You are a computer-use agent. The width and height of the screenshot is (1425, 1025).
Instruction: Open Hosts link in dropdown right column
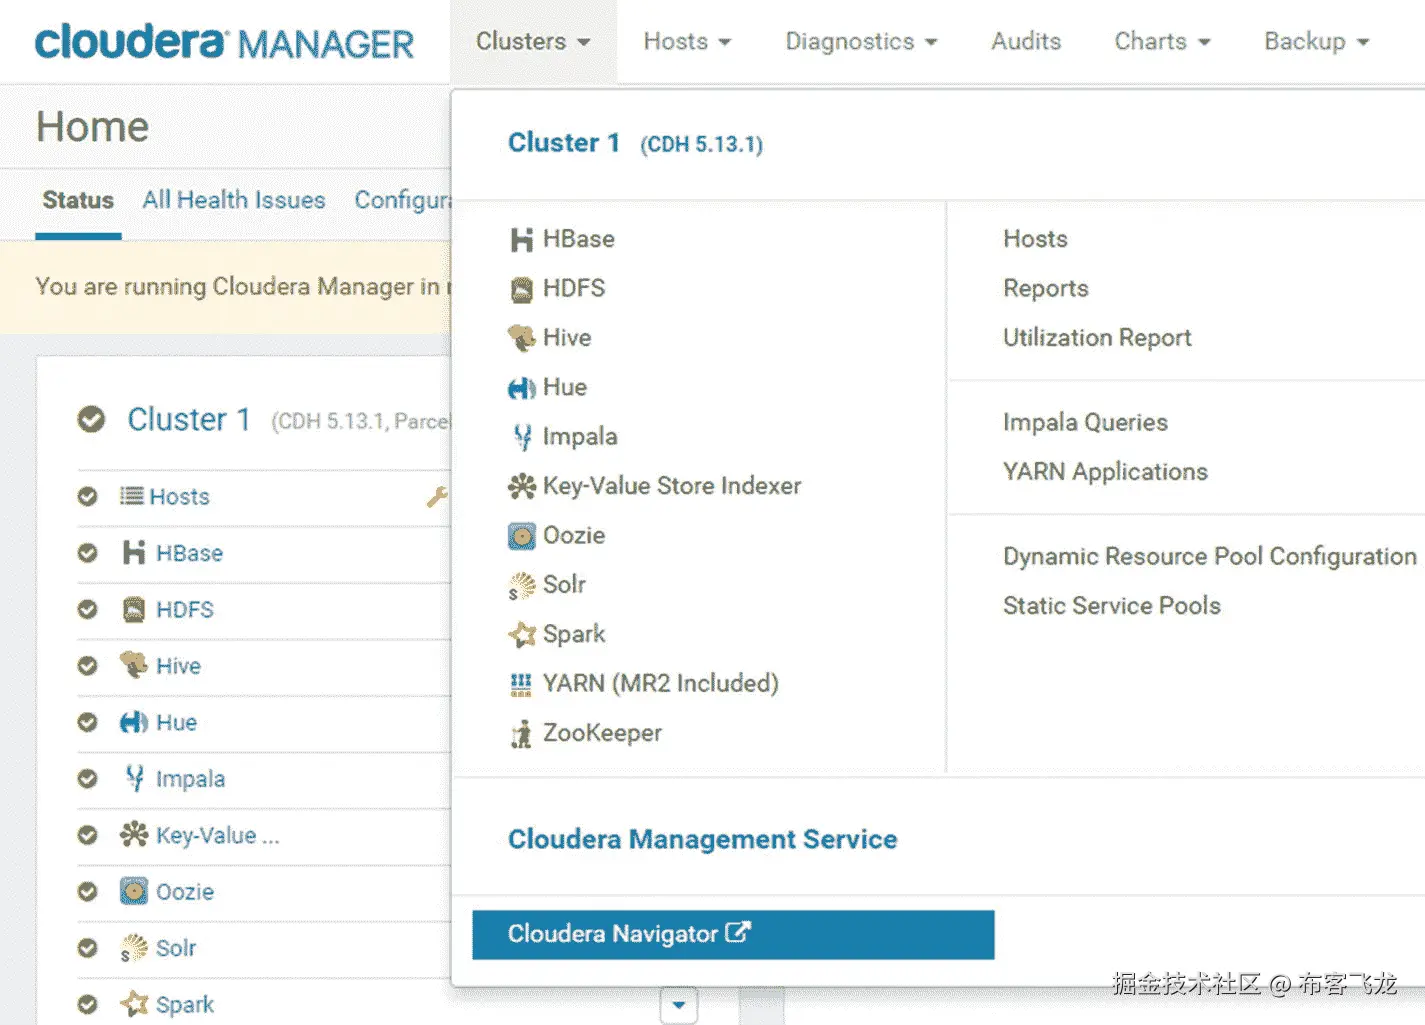tap(1035, 239)
